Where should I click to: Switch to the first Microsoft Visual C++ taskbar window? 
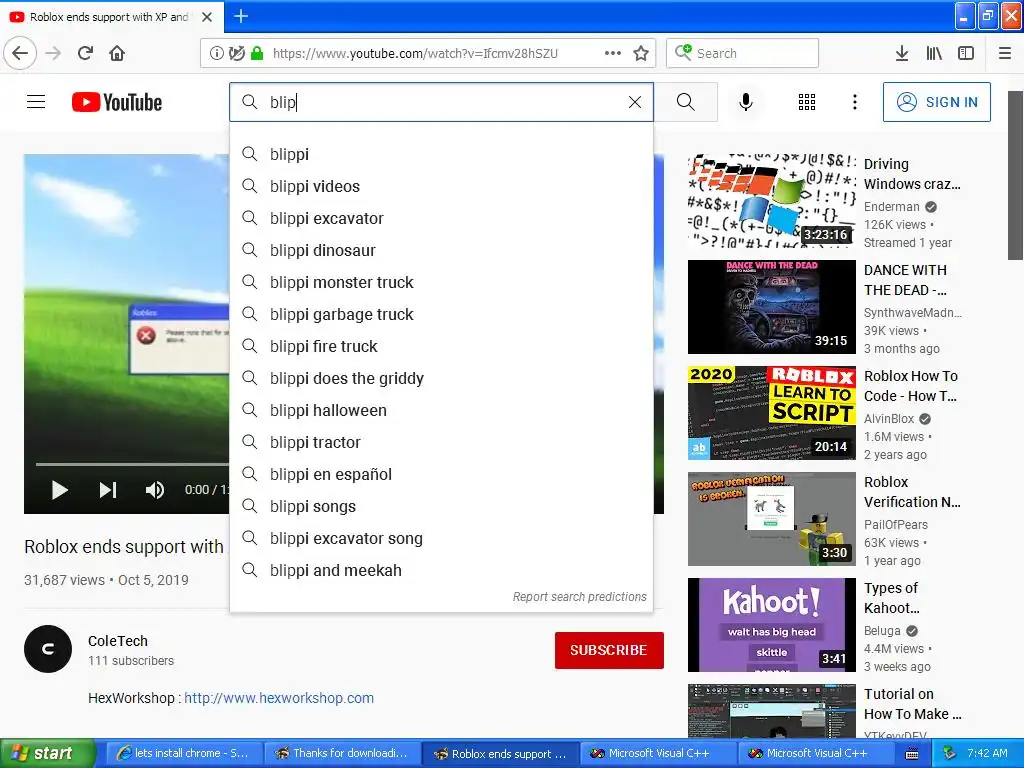click(x=658, y=753)
